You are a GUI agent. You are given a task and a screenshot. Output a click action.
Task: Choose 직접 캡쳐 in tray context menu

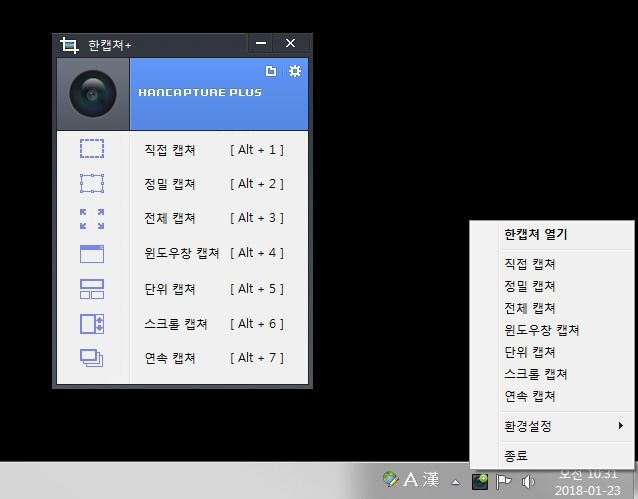click(530, 264)
